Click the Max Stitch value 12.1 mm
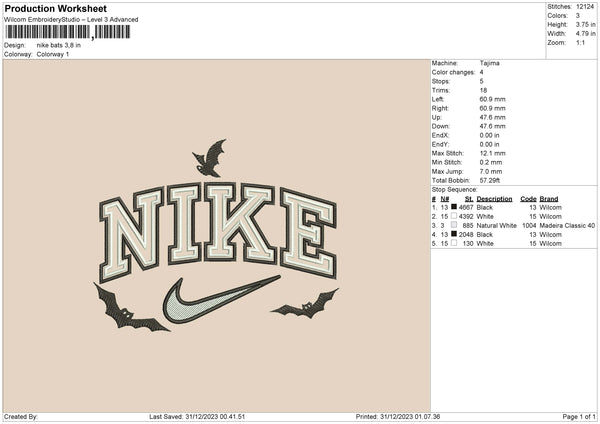 click(x=492, y=153)
